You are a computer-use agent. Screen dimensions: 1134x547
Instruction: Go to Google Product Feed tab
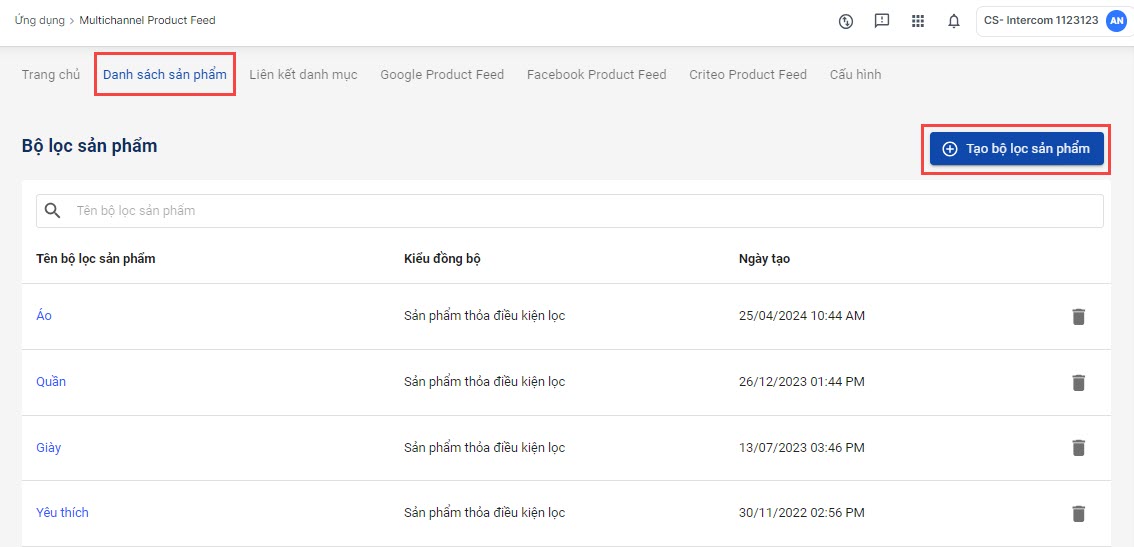[442, 75]
